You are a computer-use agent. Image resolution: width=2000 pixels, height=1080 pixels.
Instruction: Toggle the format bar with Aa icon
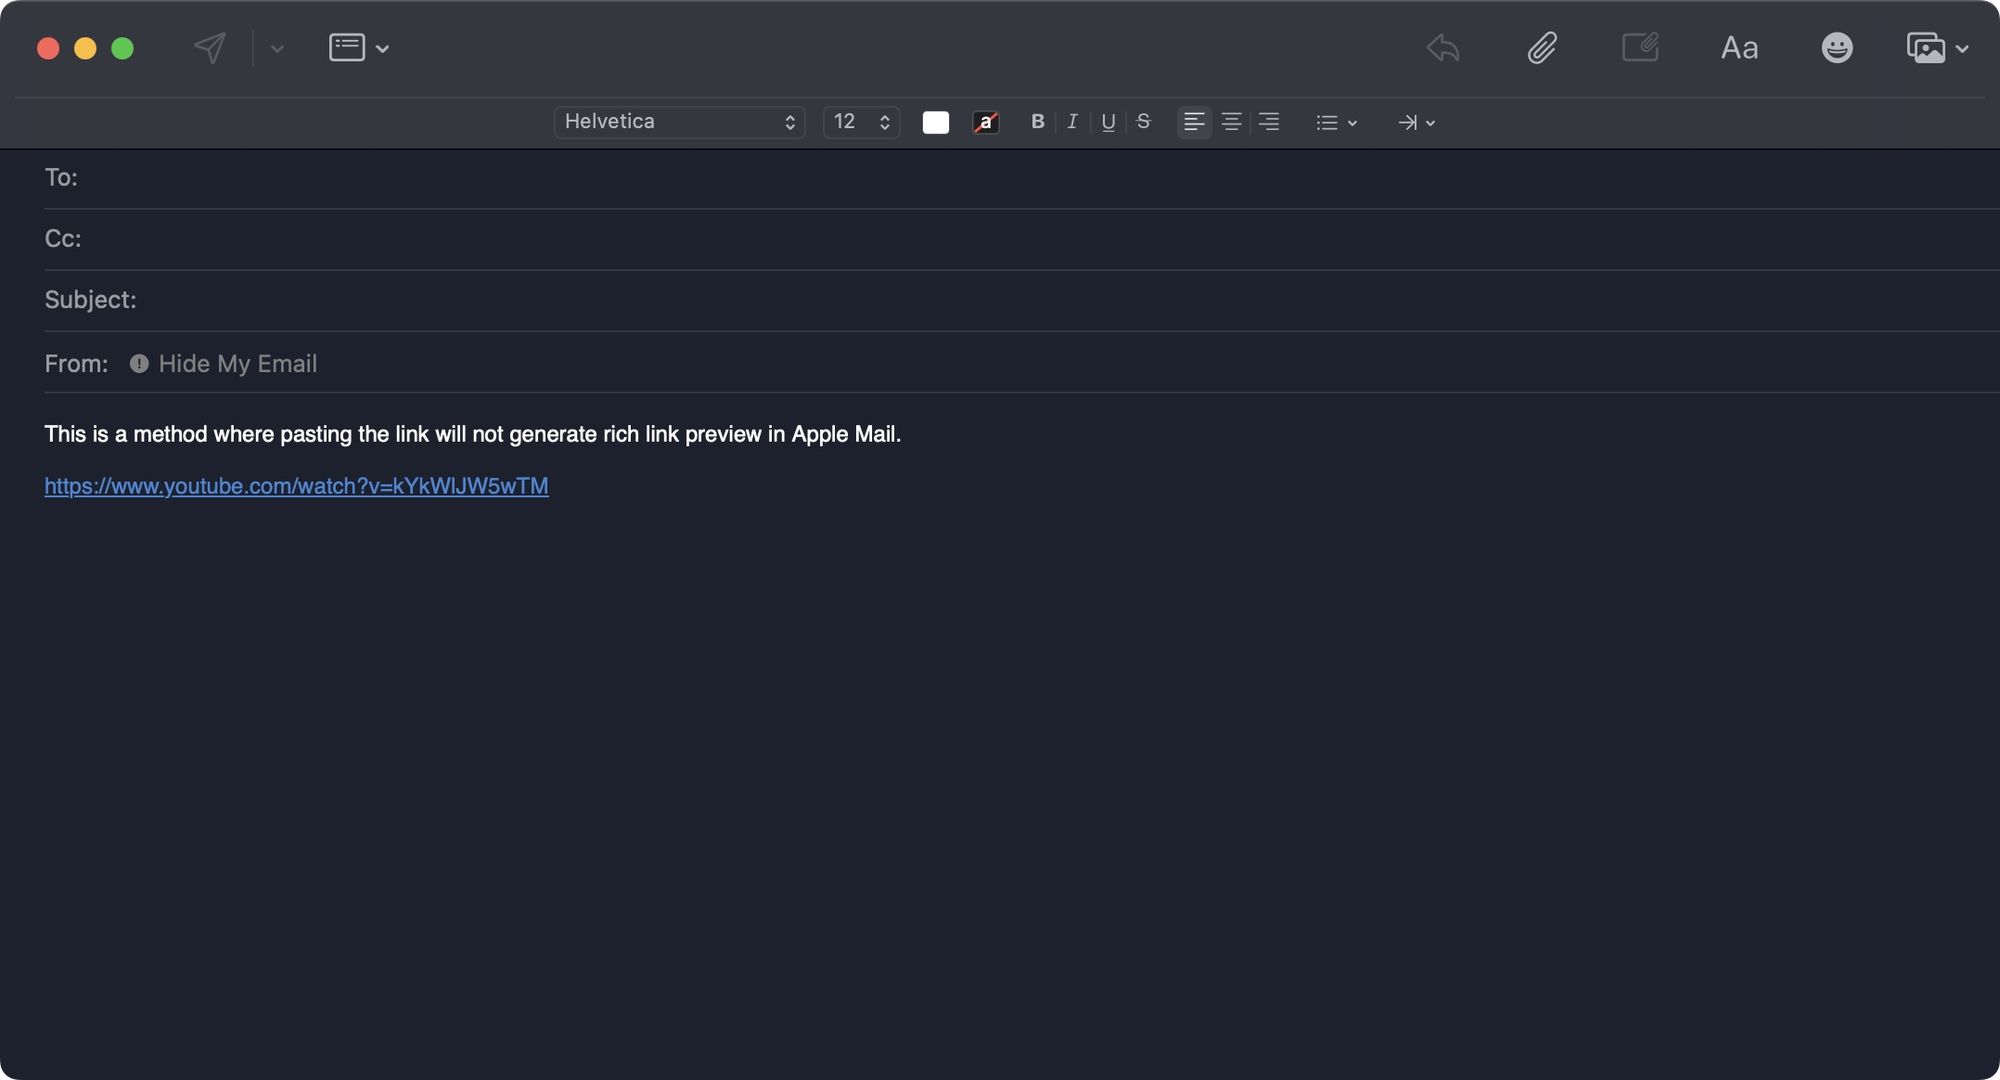click(x=1739, y=48)
